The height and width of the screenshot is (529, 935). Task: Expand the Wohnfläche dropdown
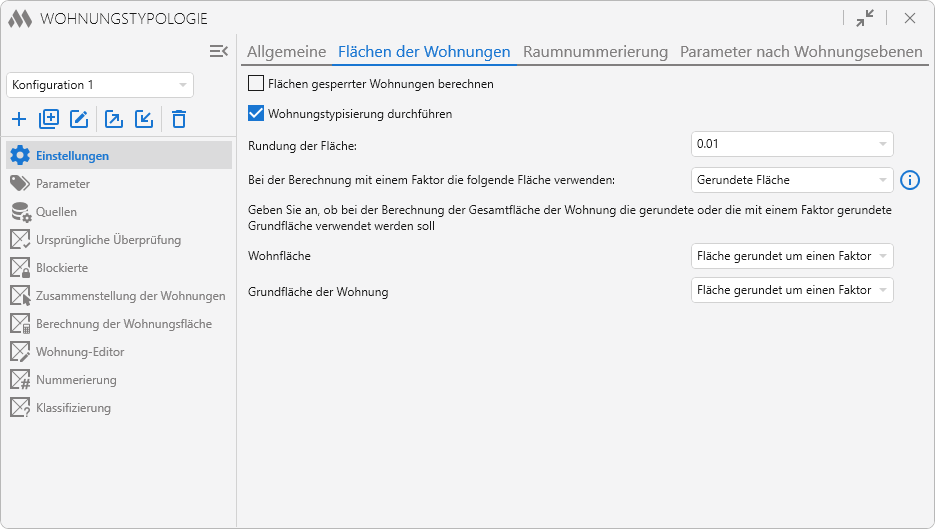[x=791, y=256]
